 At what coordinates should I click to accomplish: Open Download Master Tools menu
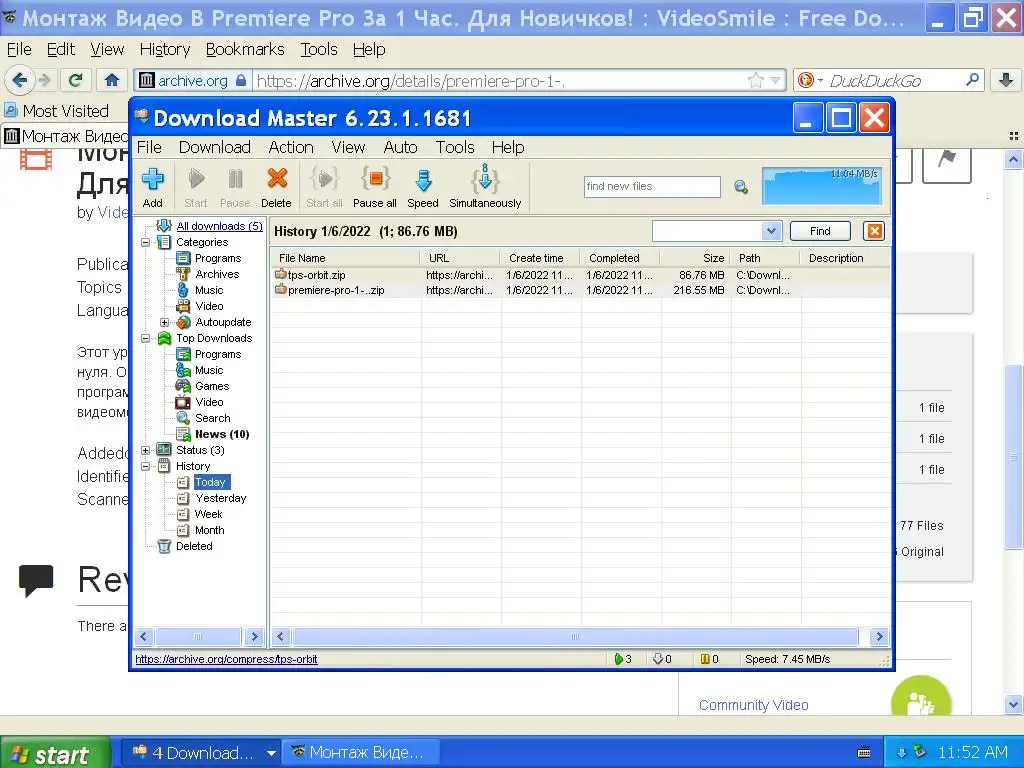tap(455, 148)
